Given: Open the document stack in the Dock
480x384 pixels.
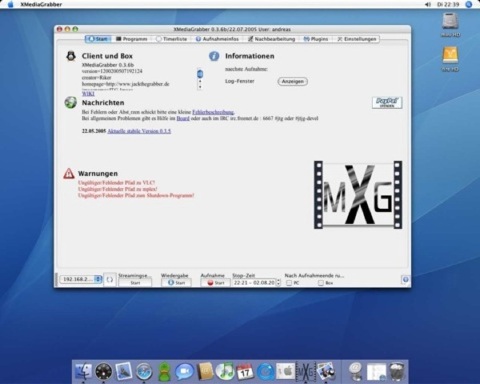Looking at the screenshot, I should [x=376, y=371].
